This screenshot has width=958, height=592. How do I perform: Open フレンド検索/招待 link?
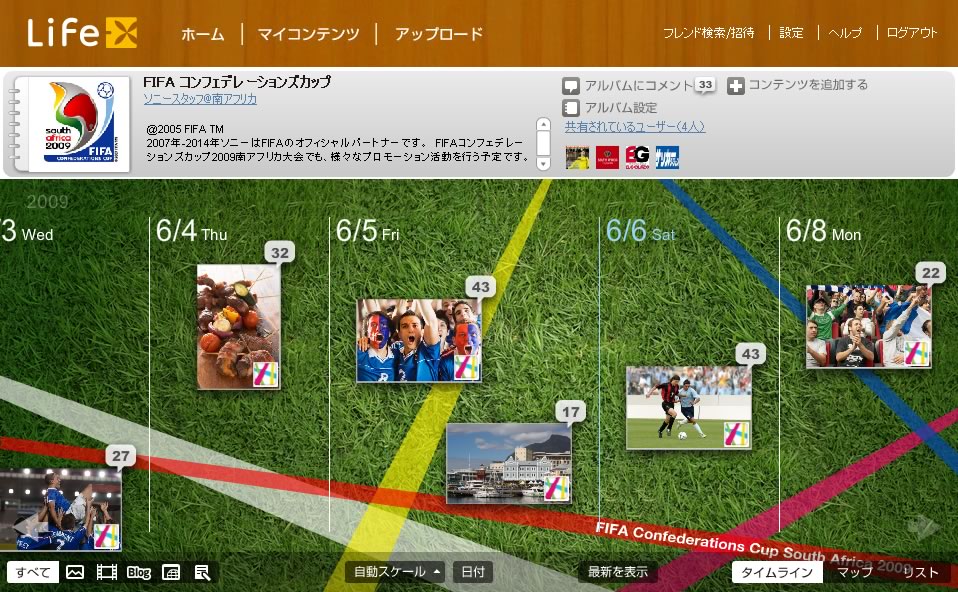coord(709,32)
